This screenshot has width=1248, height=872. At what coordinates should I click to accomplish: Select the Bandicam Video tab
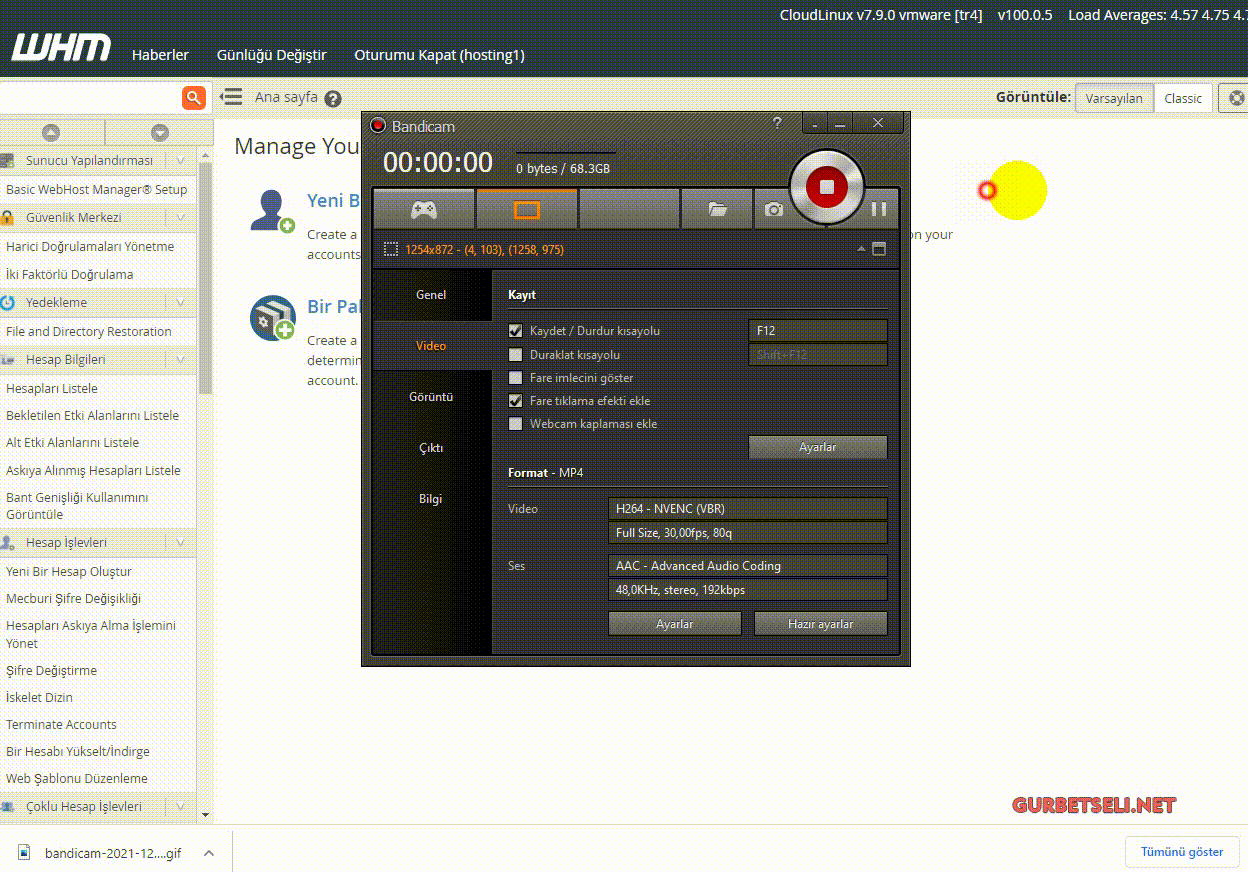click(x=431, y=346)
